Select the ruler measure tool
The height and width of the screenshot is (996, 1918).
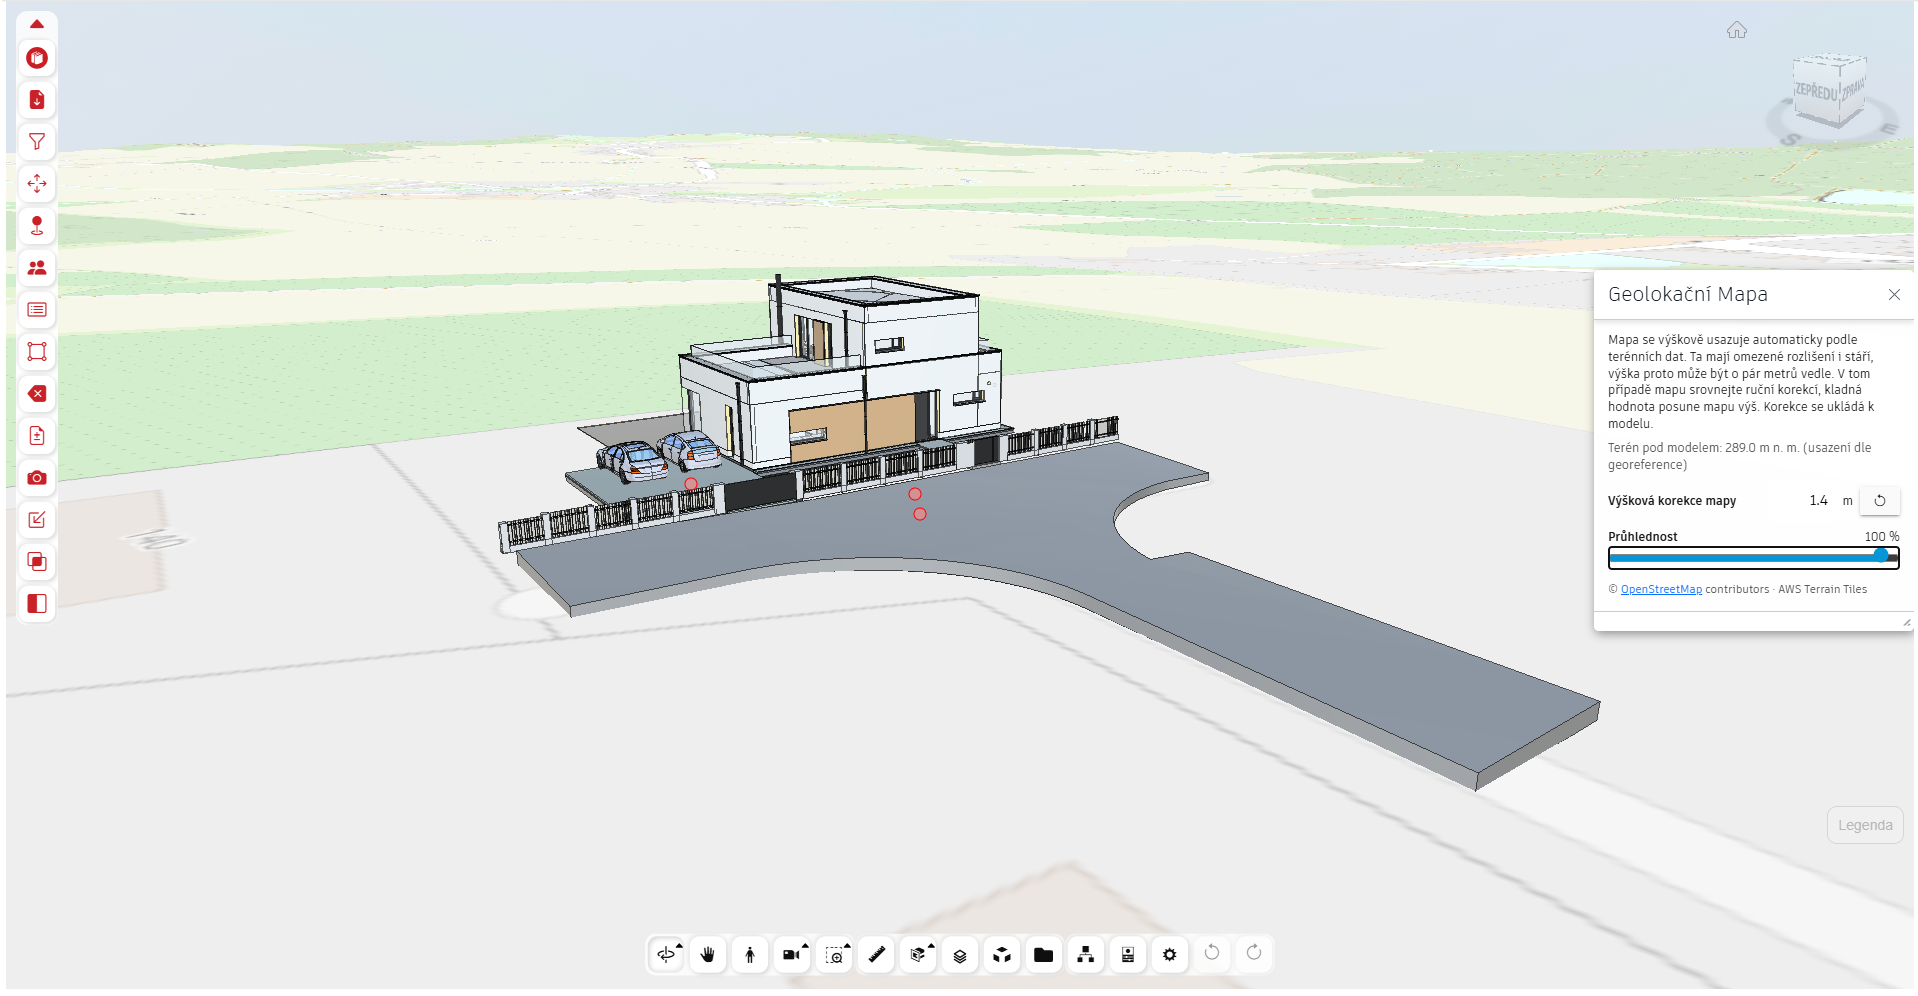tap(876, 955)
